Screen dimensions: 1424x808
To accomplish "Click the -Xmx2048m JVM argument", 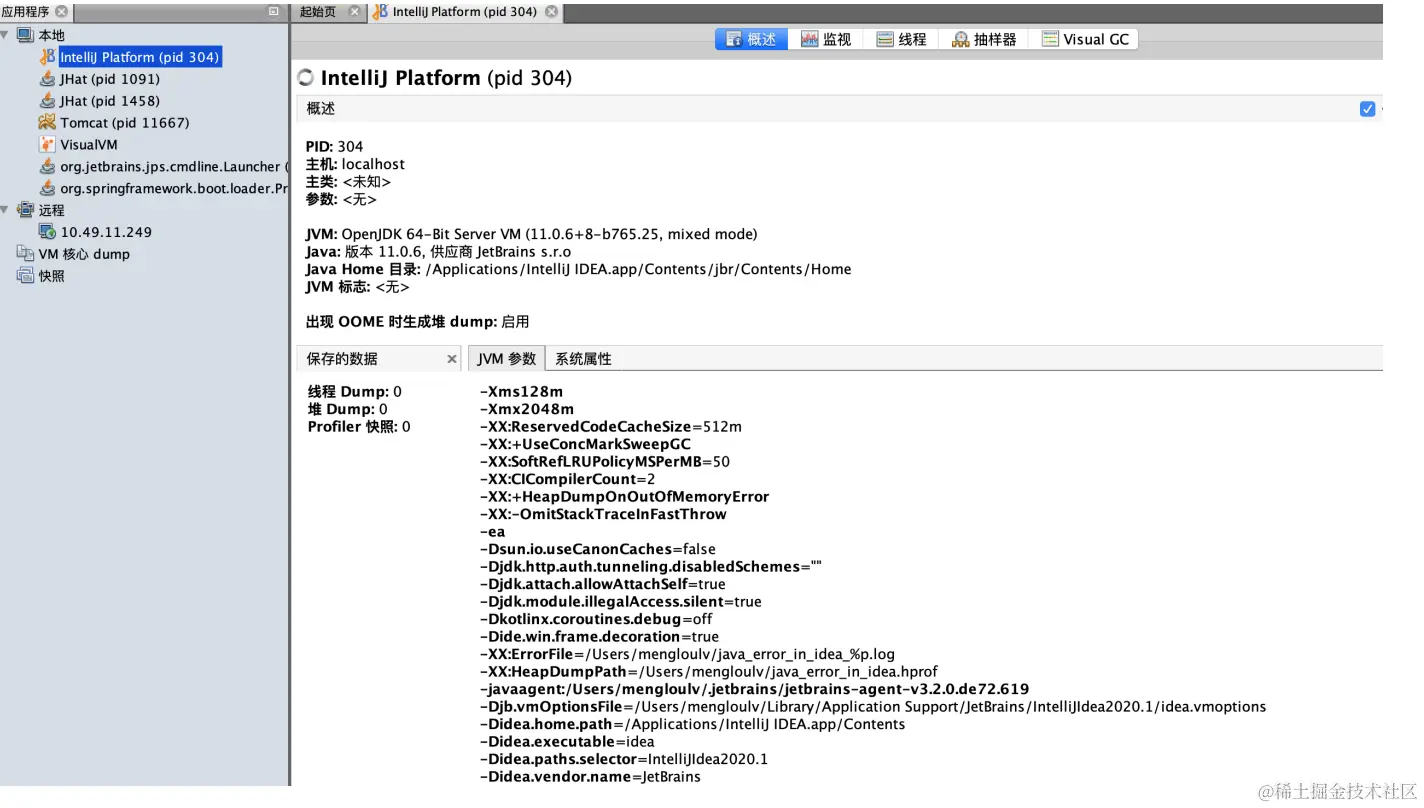I will [x=527, y=409].
